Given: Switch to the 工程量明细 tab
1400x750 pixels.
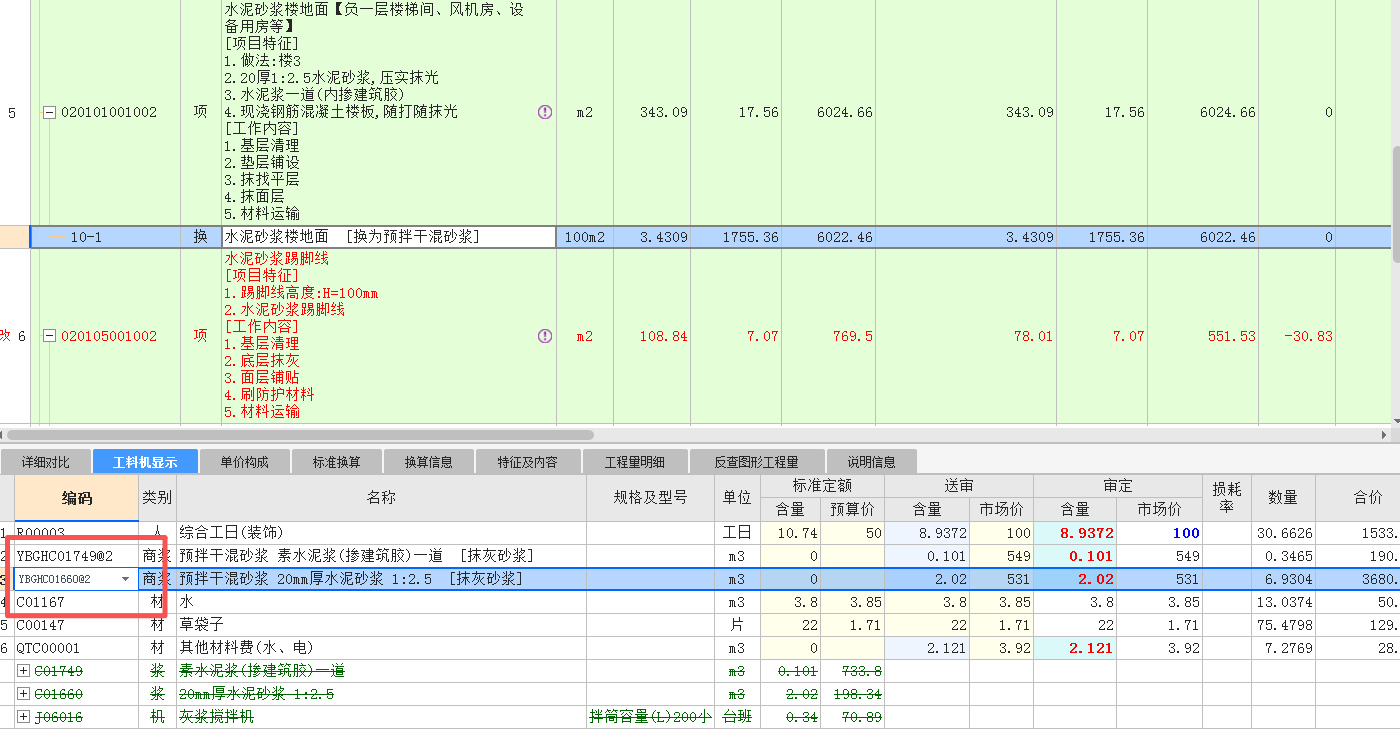Looking at the screenshot, I should tap(634, 462).
